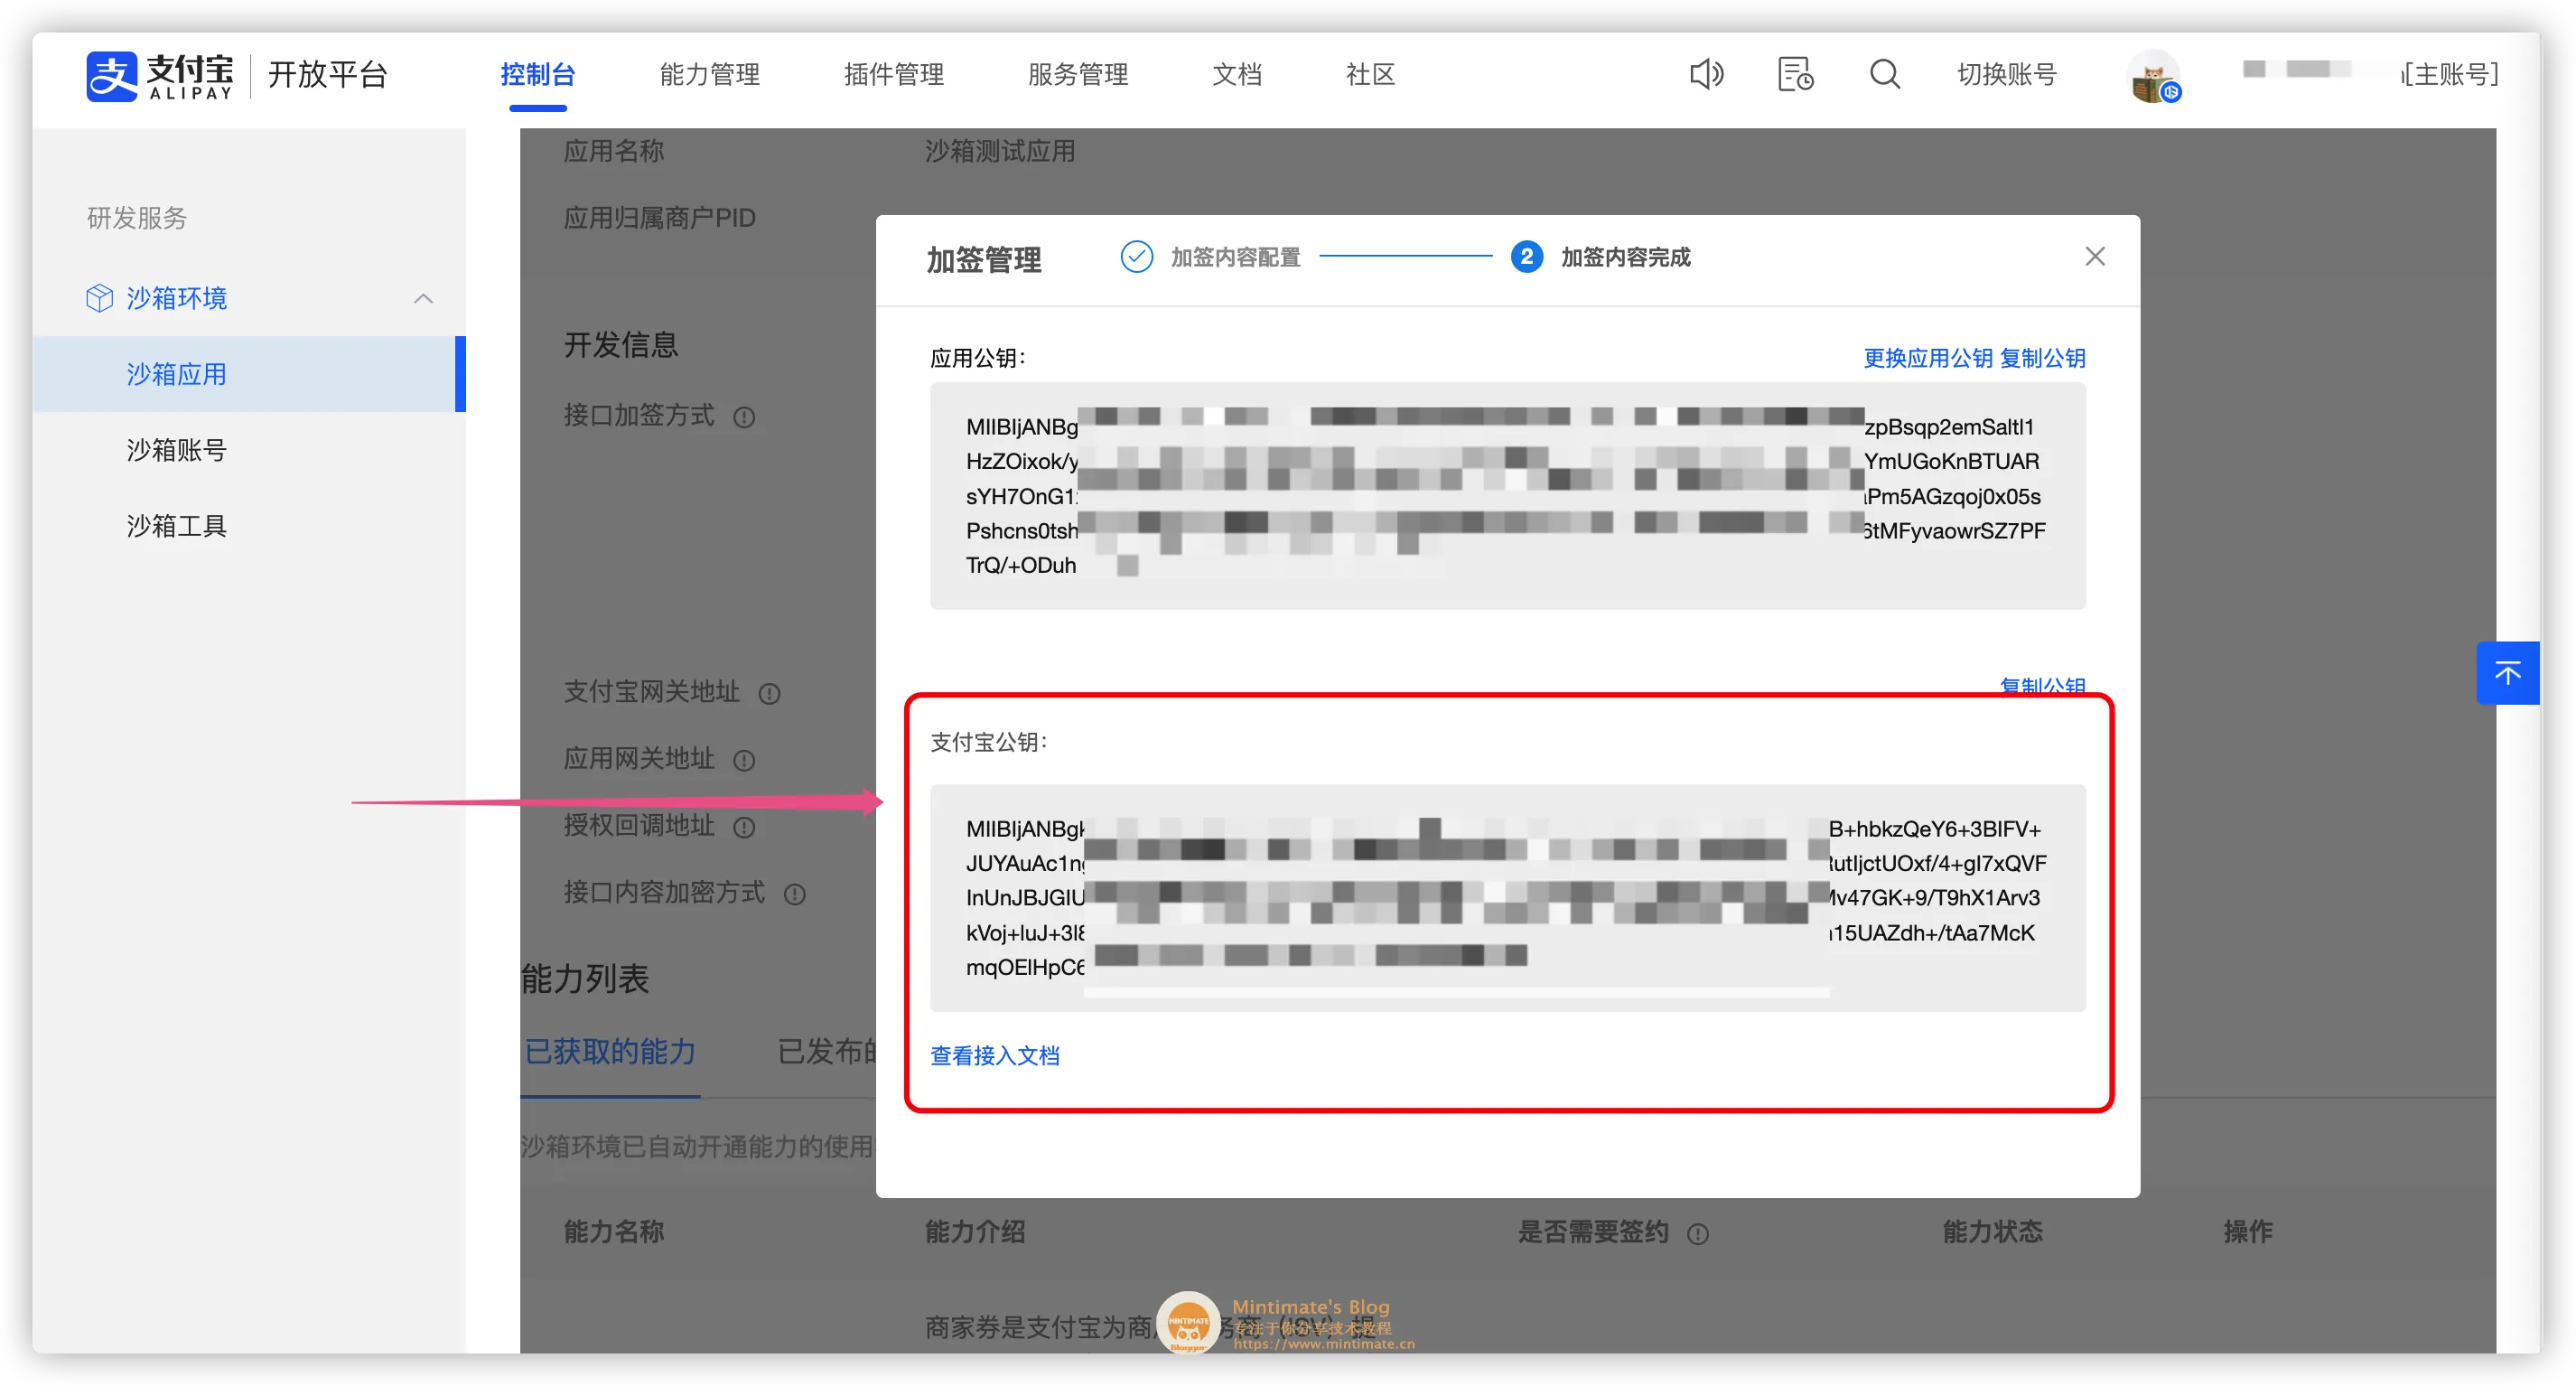This screenshot has width=2576, height=1386.
Task: Click the 沙箱测试应用 name text
Action: click(x=999, y=151)
